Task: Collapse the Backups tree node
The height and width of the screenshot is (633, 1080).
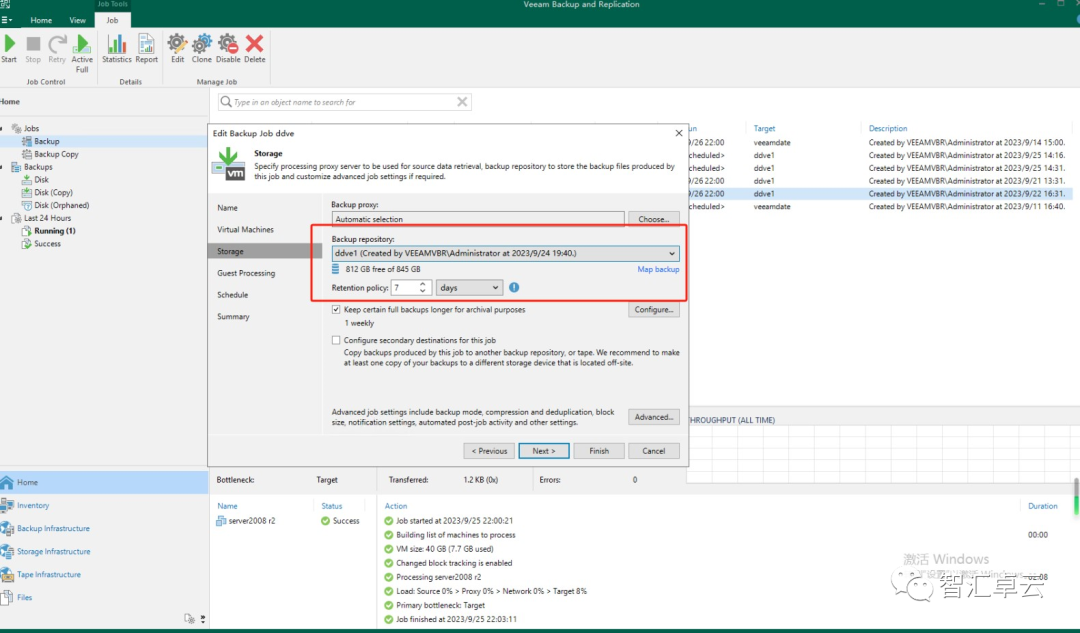Action: 3,167
